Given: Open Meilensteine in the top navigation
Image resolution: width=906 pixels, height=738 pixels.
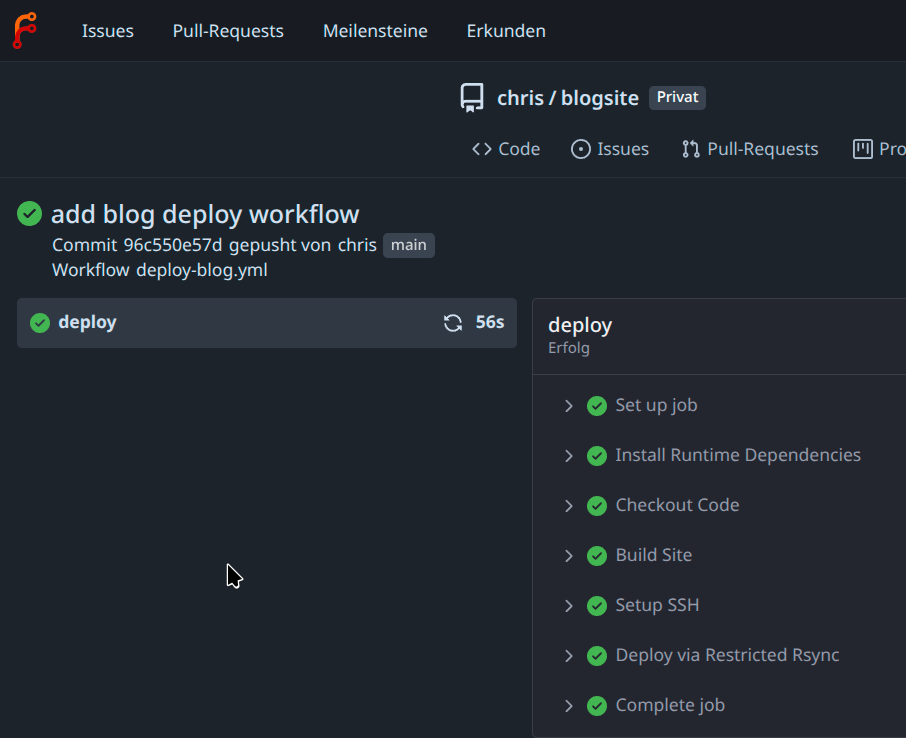Looking at the screenshot, I should (x=375, y=31).
